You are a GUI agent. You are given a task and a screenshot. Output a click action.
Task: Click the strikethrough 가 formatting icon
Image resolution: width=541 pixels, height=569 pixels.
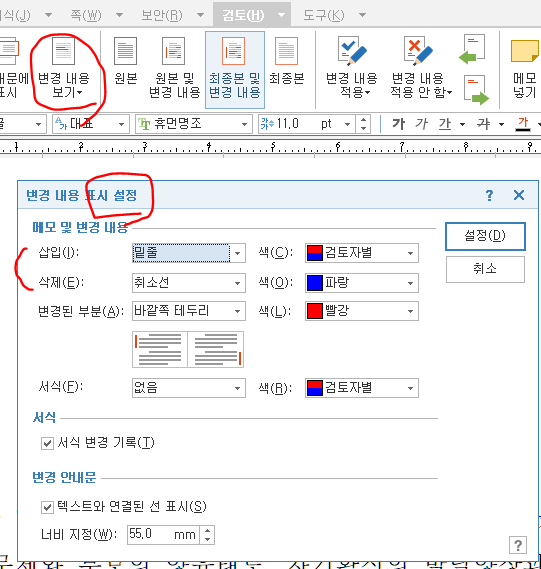pos(484,124)
